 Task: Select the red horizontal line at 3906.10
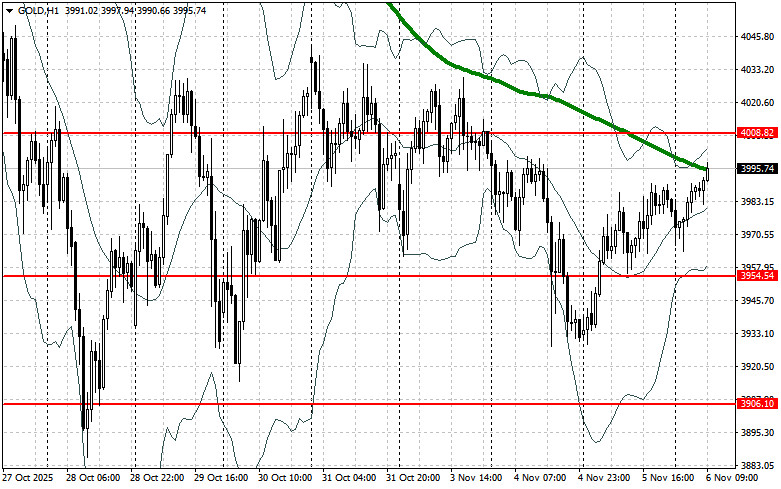[300, 404]
